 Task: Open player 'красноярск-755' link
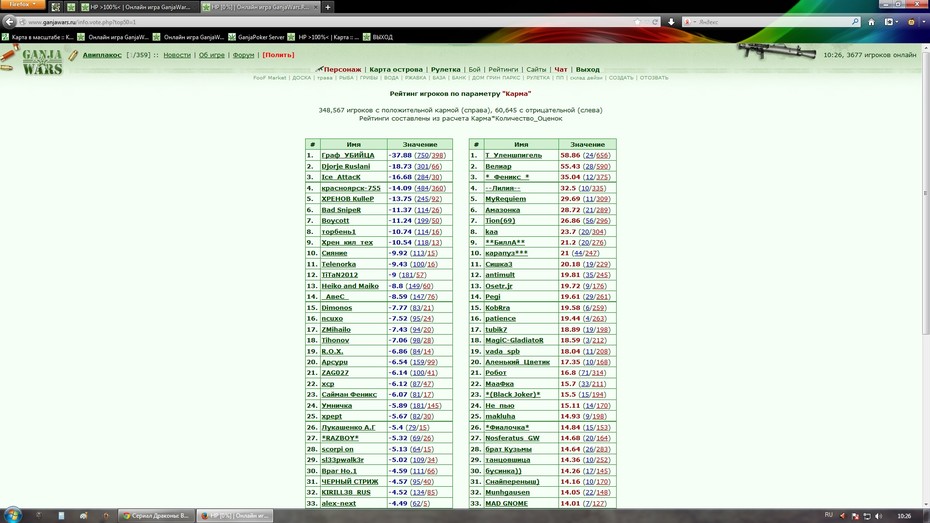[x=351, y=188]
